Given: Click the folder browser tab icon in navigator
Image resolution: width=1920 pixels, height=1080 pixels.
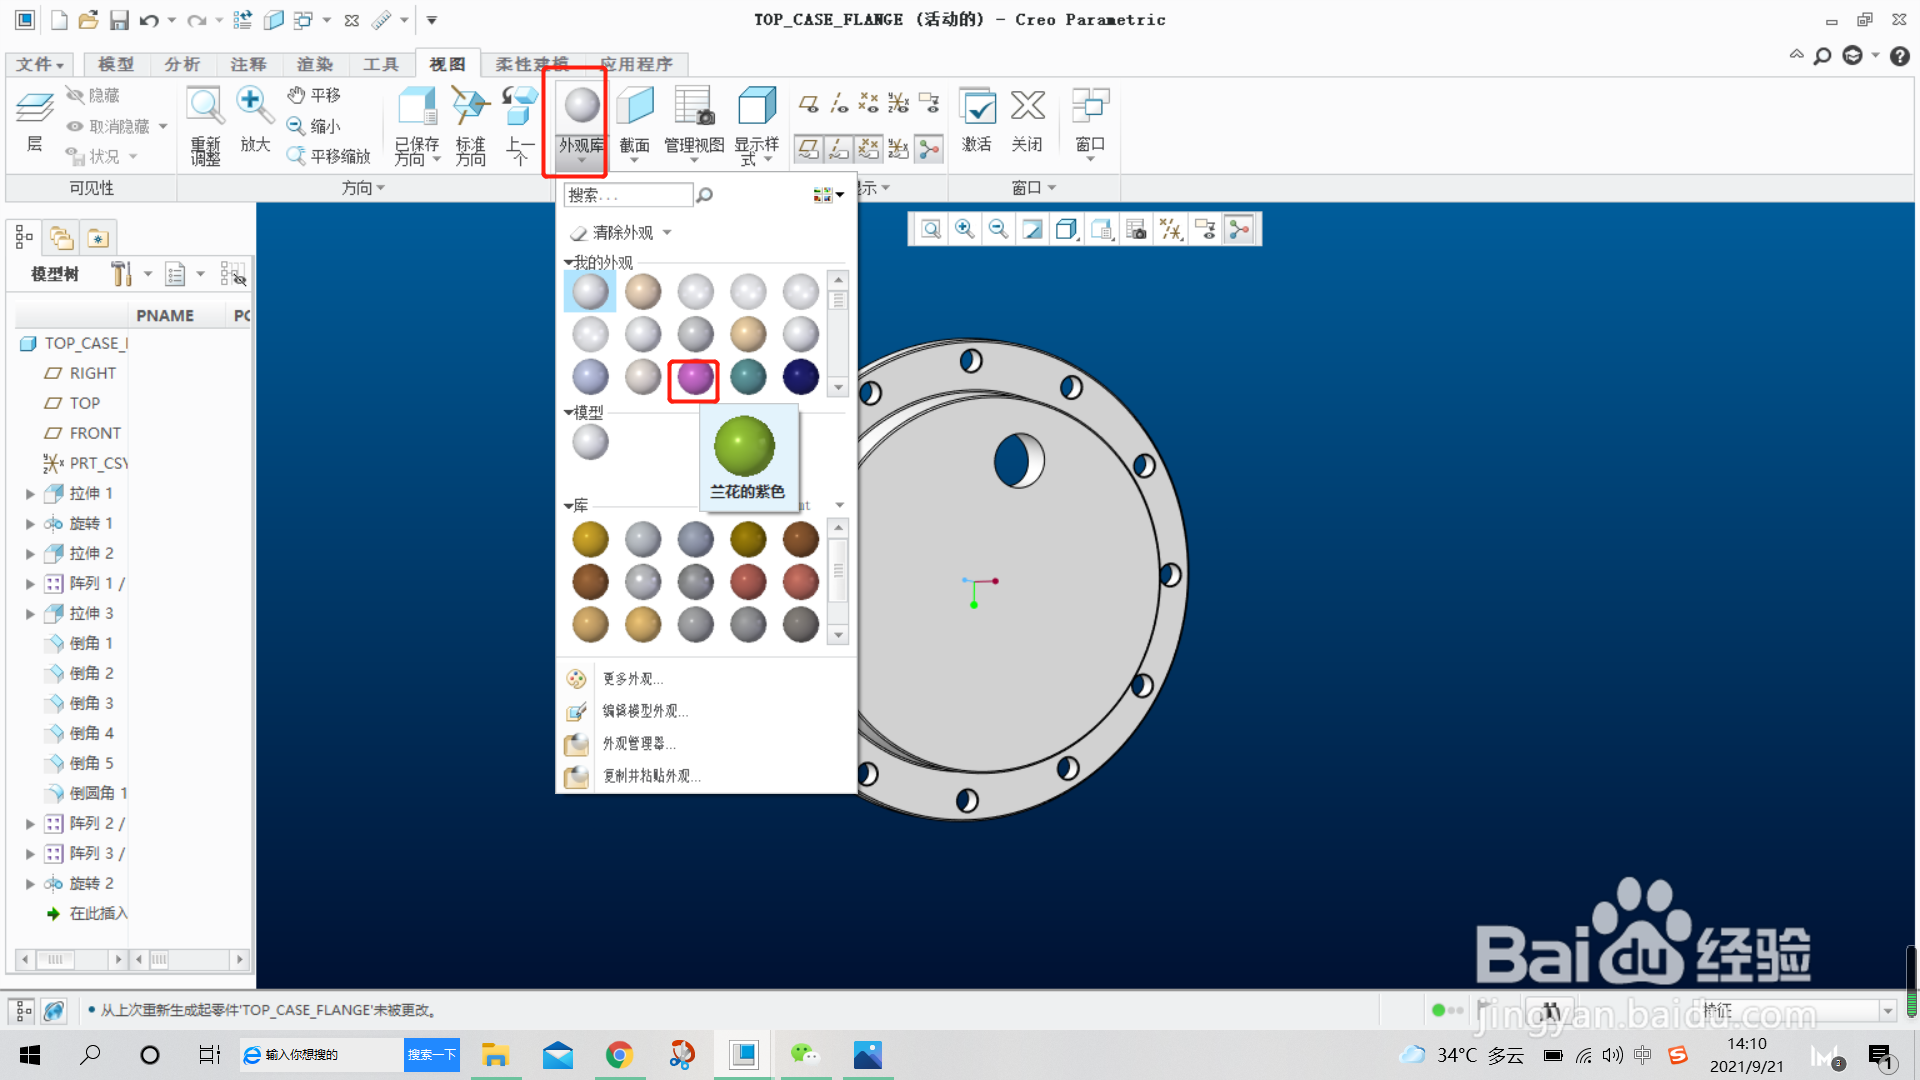Looking at the screenshot, I should coord(61,238).
